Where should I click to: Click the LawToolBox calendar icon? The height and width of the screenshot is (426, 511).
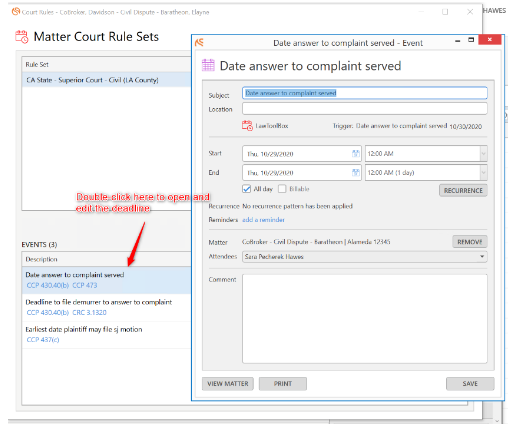(x=247, y=126)
